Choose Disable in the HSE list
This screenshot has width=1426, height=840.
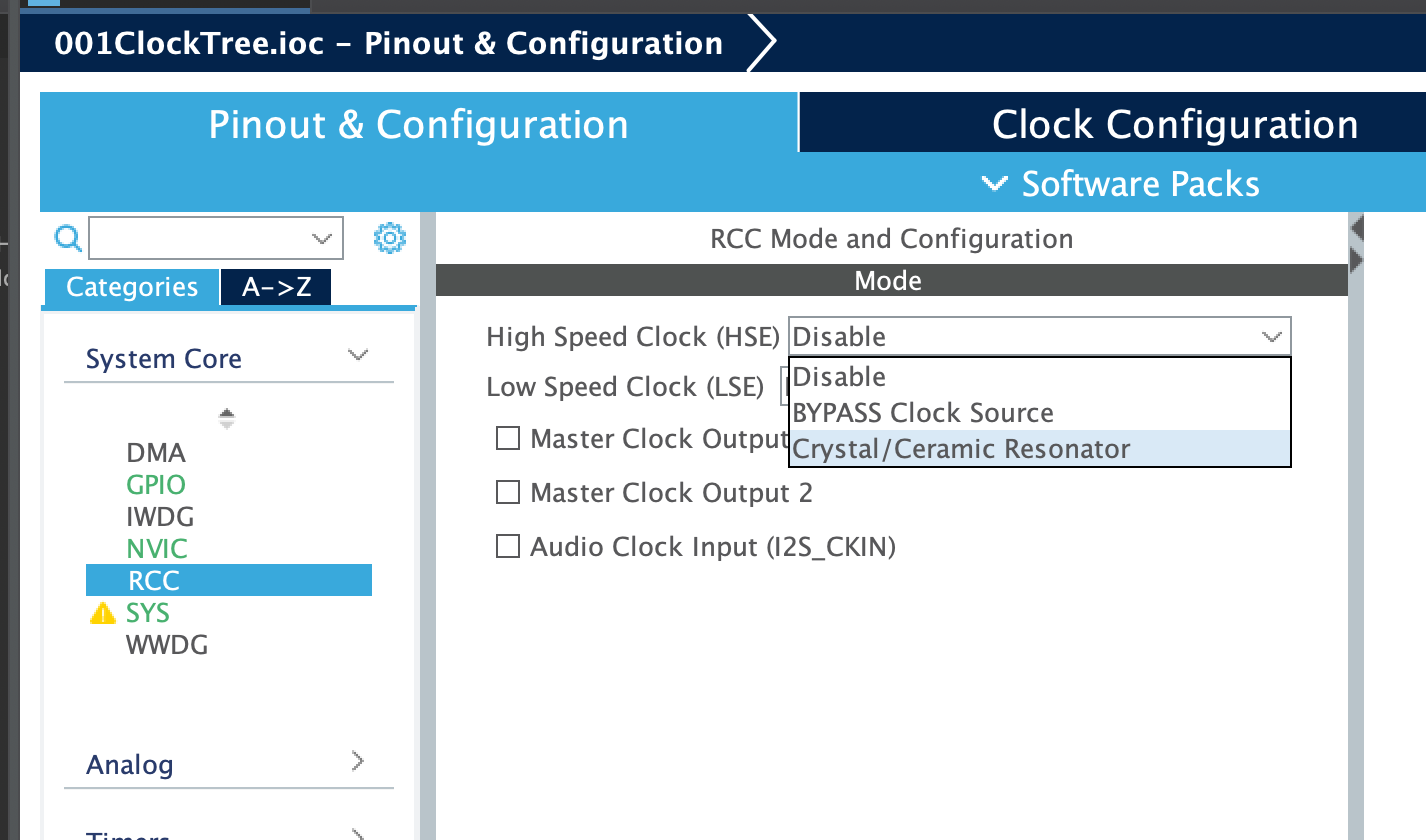pos(1040,377)
